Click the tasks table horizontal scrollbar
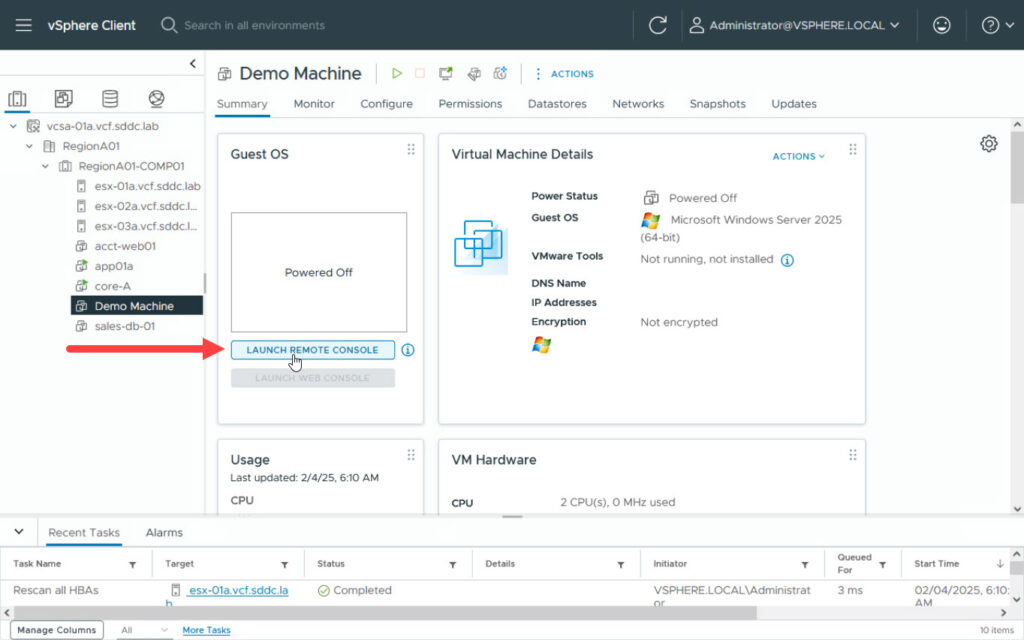The image size is (1024, 640). [x=385, y=613]
